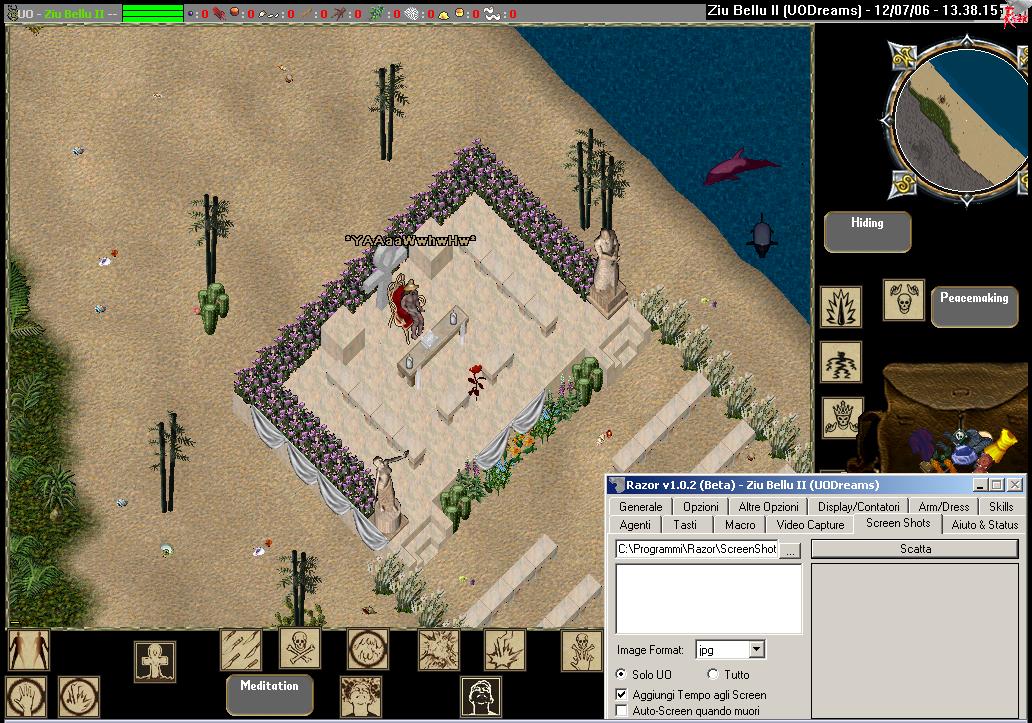Open the Skills tab
The width and height of the screenshot is (1032, 723).
[1001, 507]
